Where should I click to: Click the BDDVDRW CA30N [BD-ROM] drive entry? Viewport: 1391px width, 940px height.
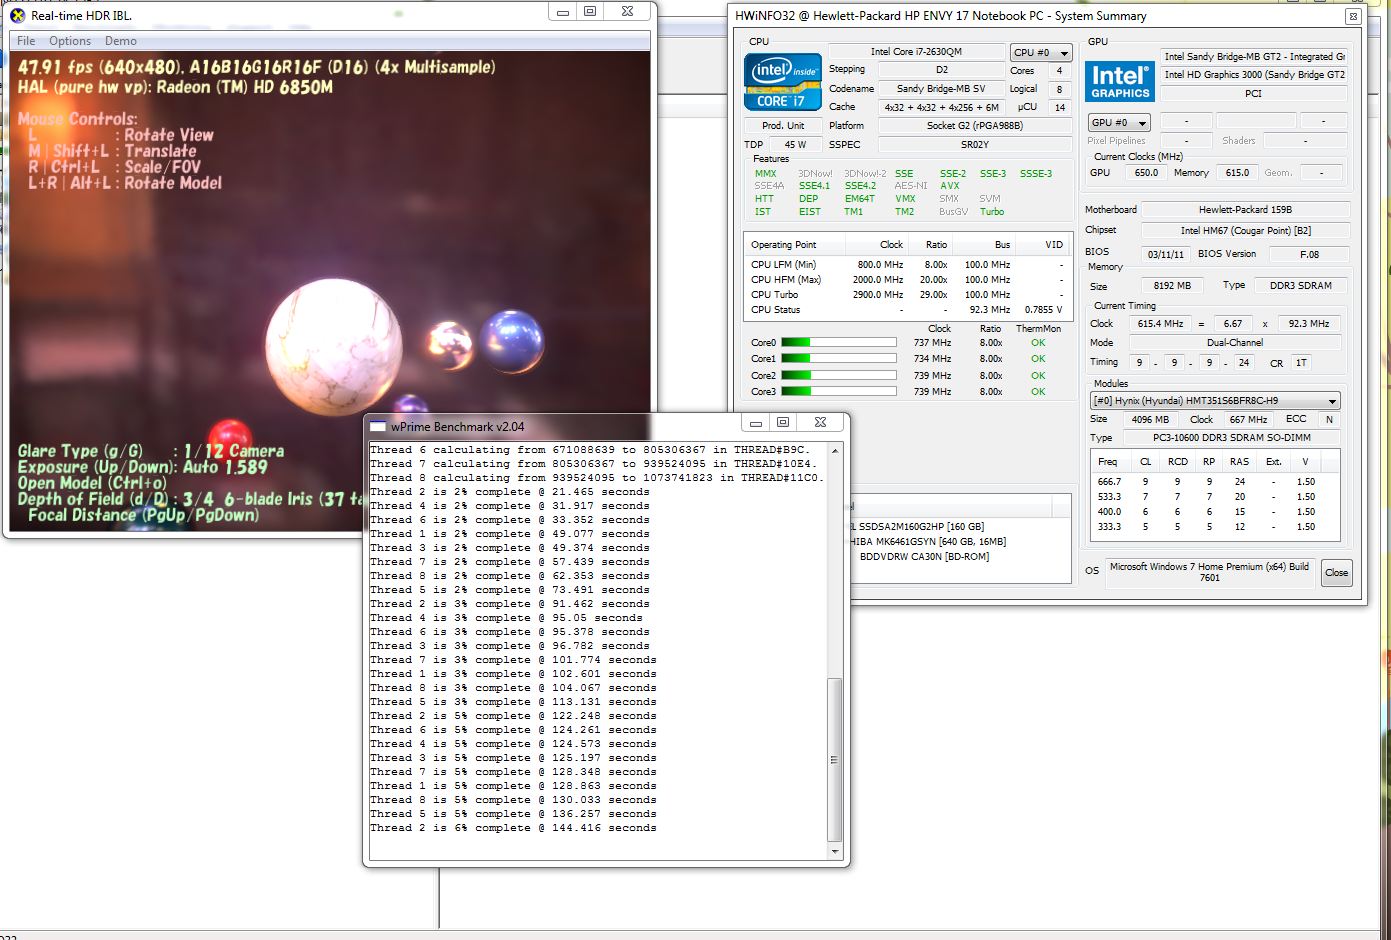coord(924,557)
